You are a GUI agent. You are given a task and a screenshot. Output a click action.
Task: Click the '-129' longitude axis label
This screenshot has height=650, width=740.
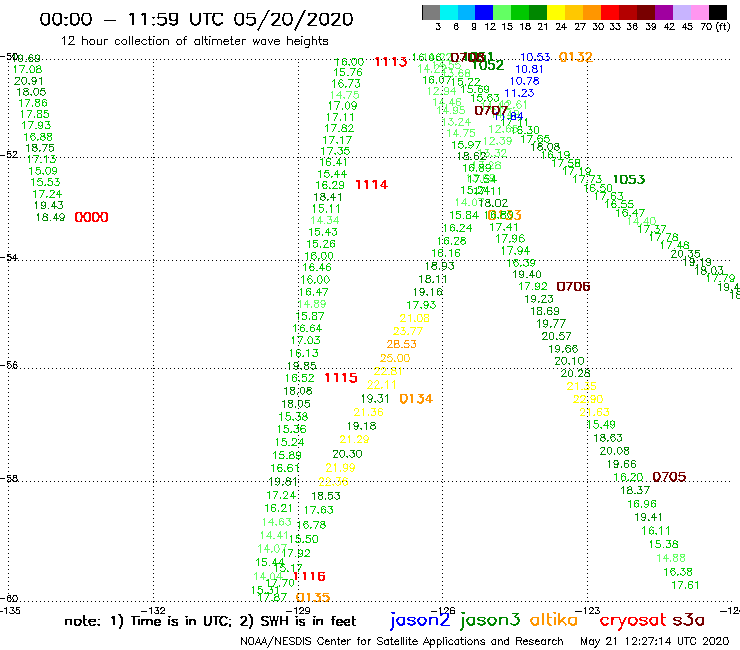click(x=300, y=610)
